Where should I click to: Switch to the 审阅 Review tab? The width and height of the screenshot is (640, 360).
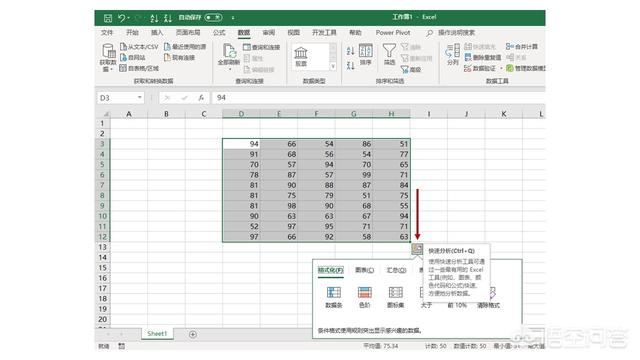(x=269, y=33)
